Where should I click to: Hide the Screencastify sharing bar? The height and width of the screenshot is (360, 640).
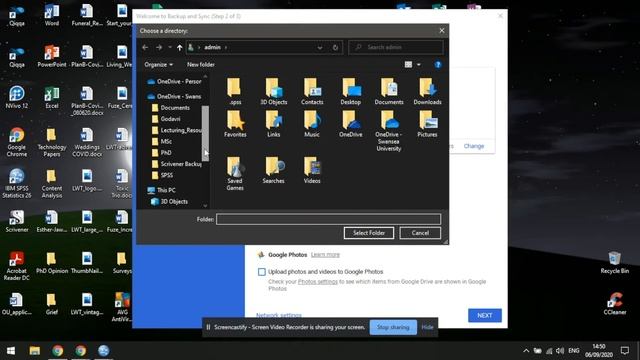point(427,327)
